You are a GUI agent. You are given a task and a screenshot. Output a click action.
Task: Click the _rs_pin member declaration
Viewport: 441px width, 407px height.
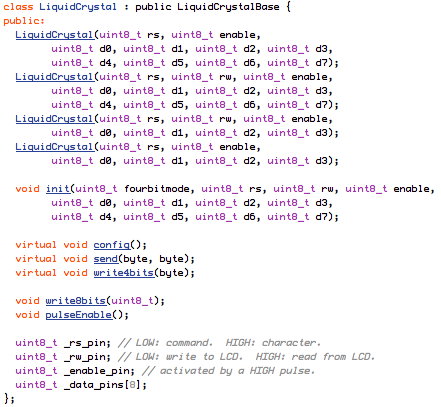[x=63, y=343]
